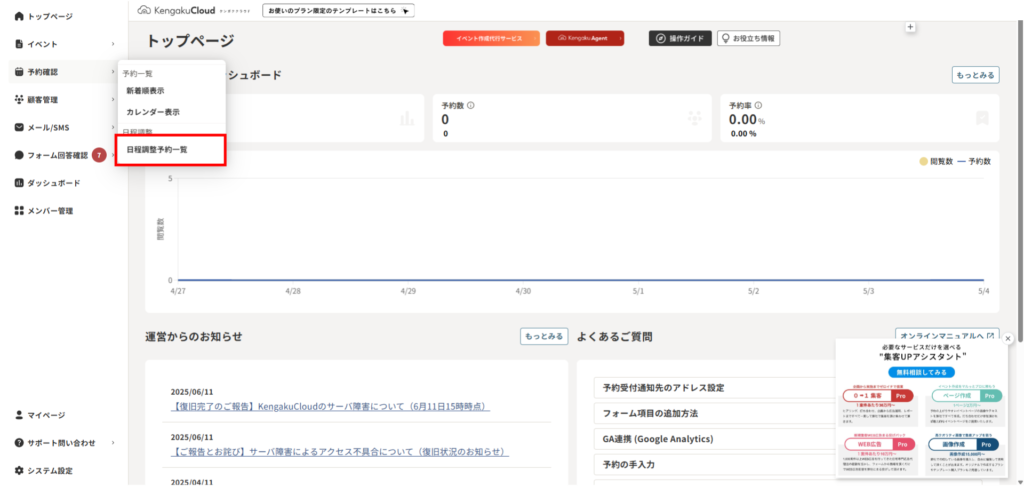Click the bar chart icon by ダッシュボード
1024x486 pixels.
point(19,183)
